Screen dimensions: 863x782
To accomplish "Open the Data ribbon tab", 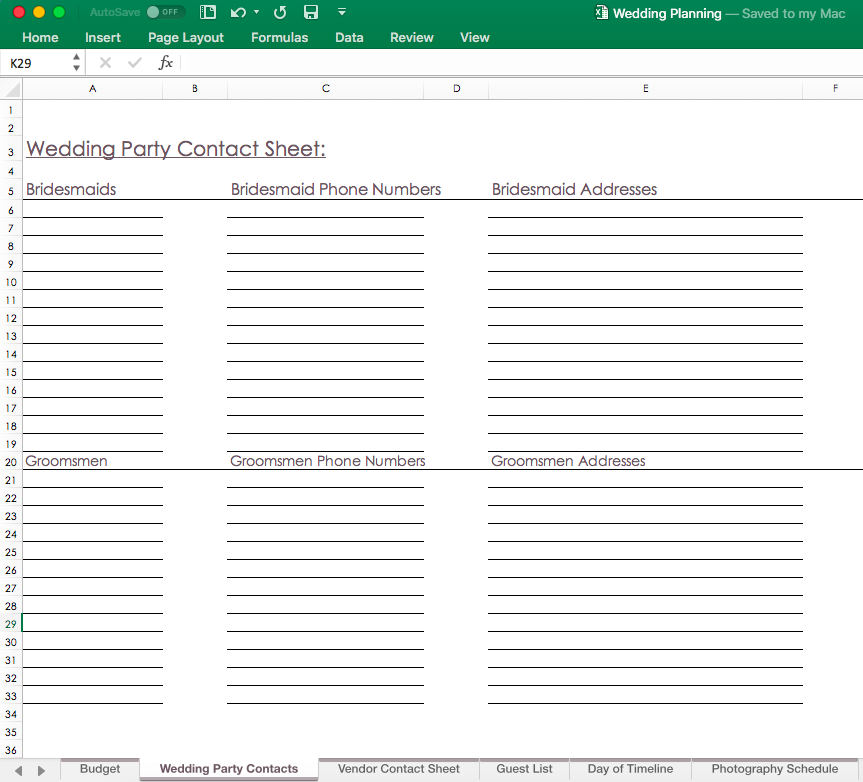I will point(349,37).
